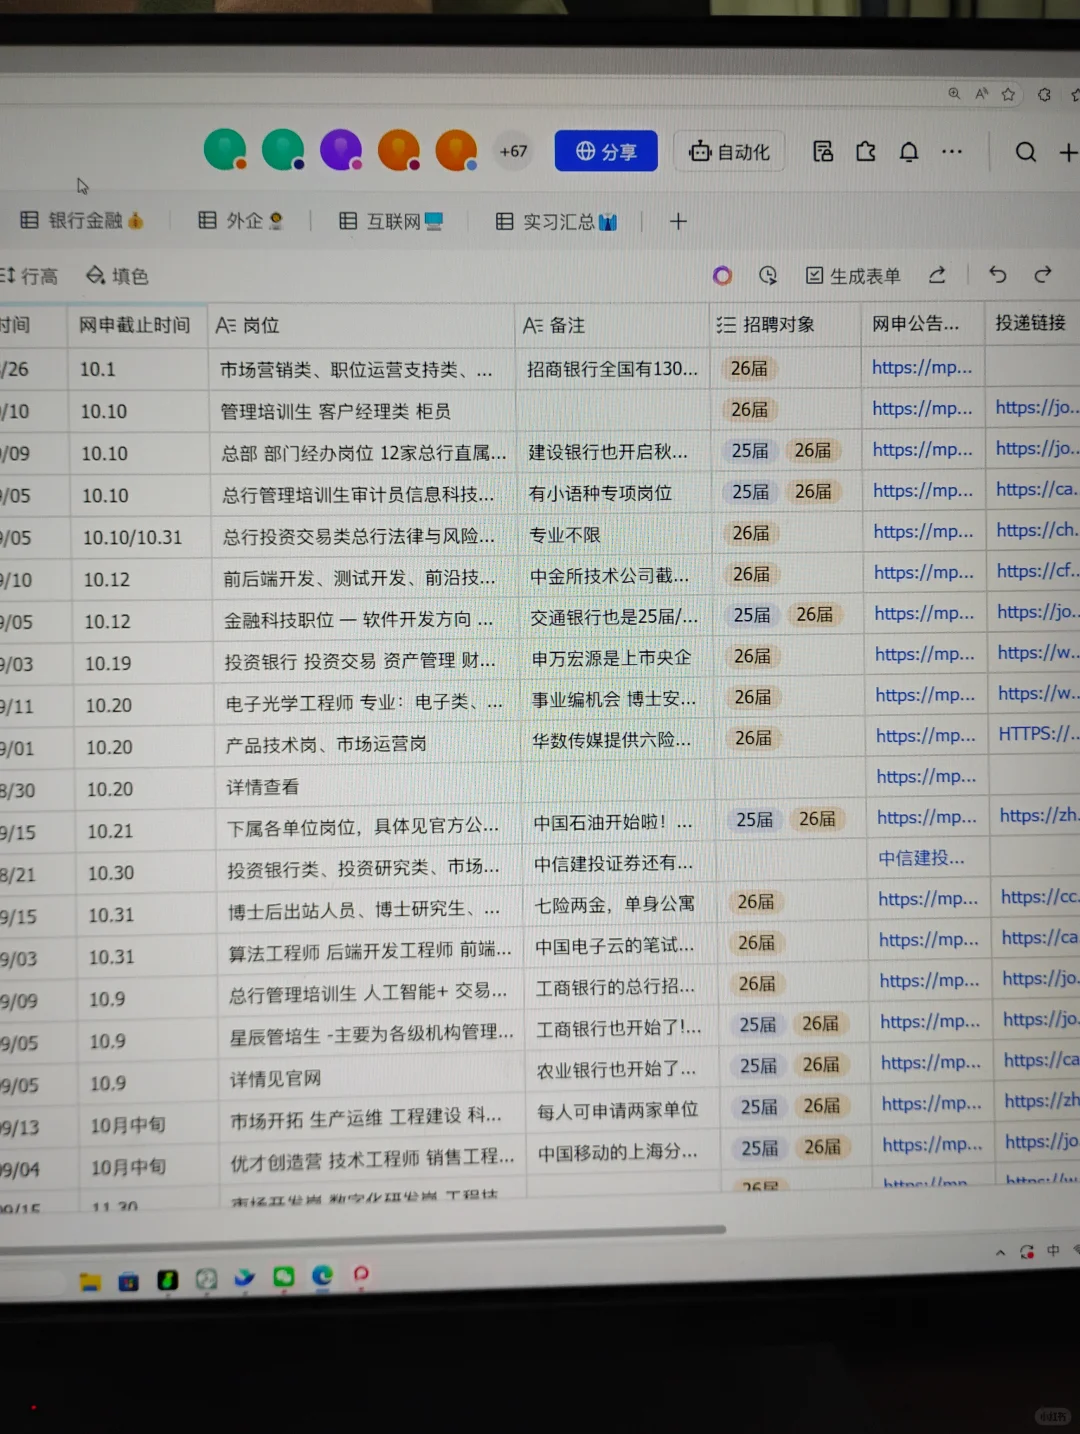
Task: Select note cell 每人可申请两家单位
Action: pyautogui.click(x=622, y=1110)
